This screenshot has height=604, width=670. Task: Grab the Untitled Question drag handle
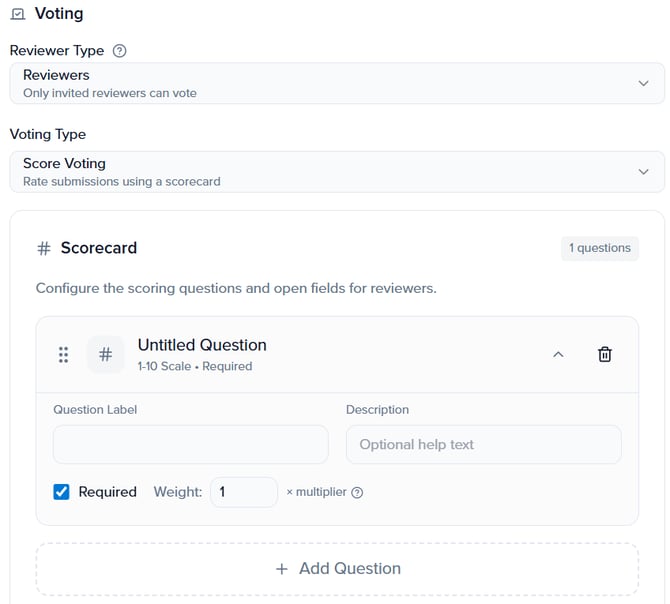point(63,355)
